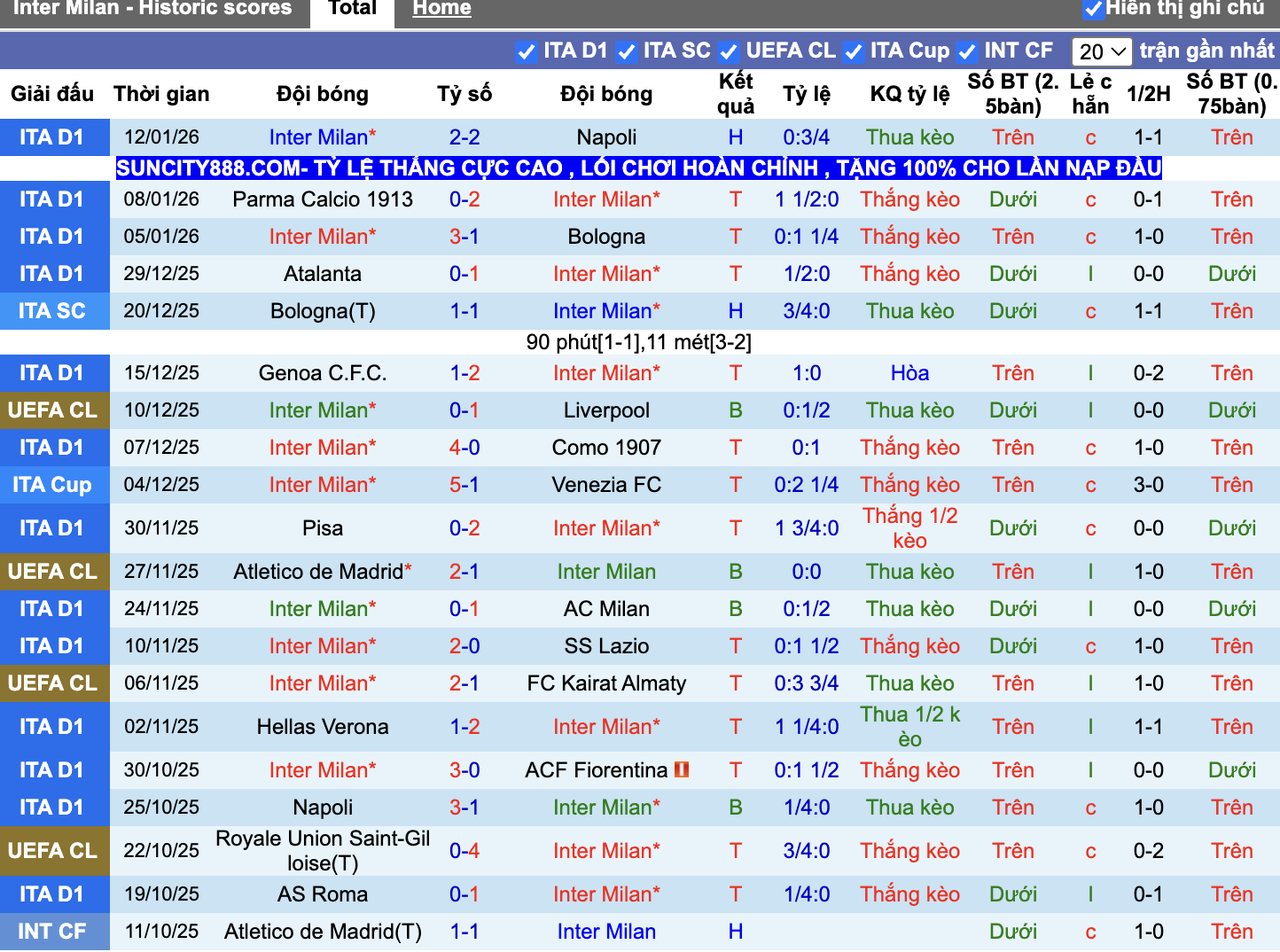
Task: Click the Bologna(T) team name
Action: tap(323, 311)
